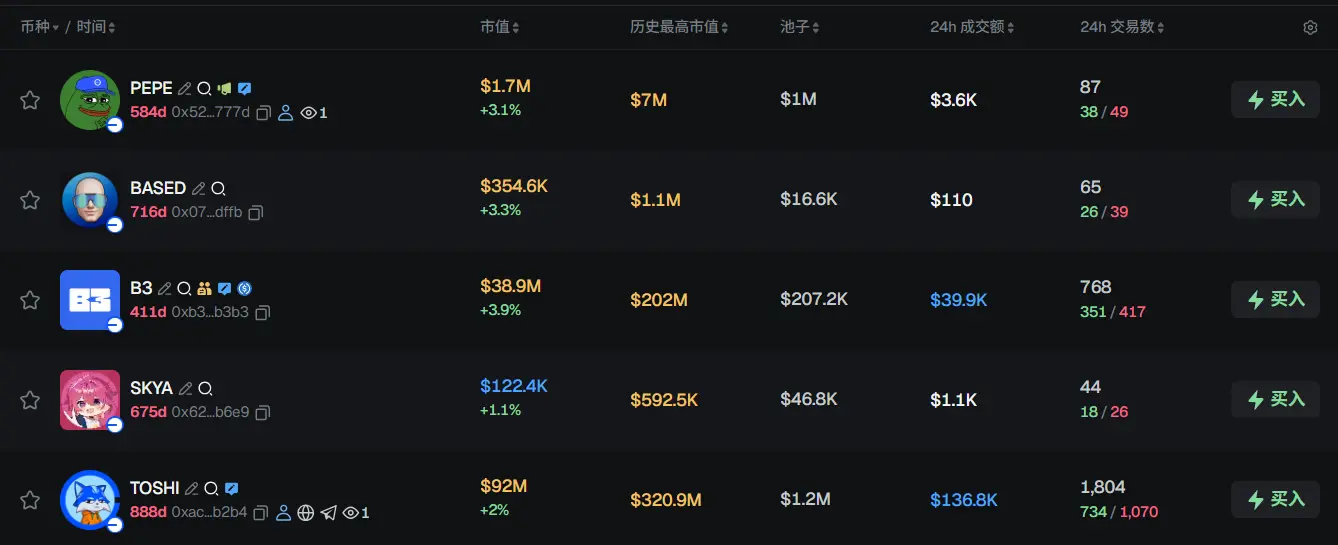Open TOSHI's Telegram link icon

(328, 513)
